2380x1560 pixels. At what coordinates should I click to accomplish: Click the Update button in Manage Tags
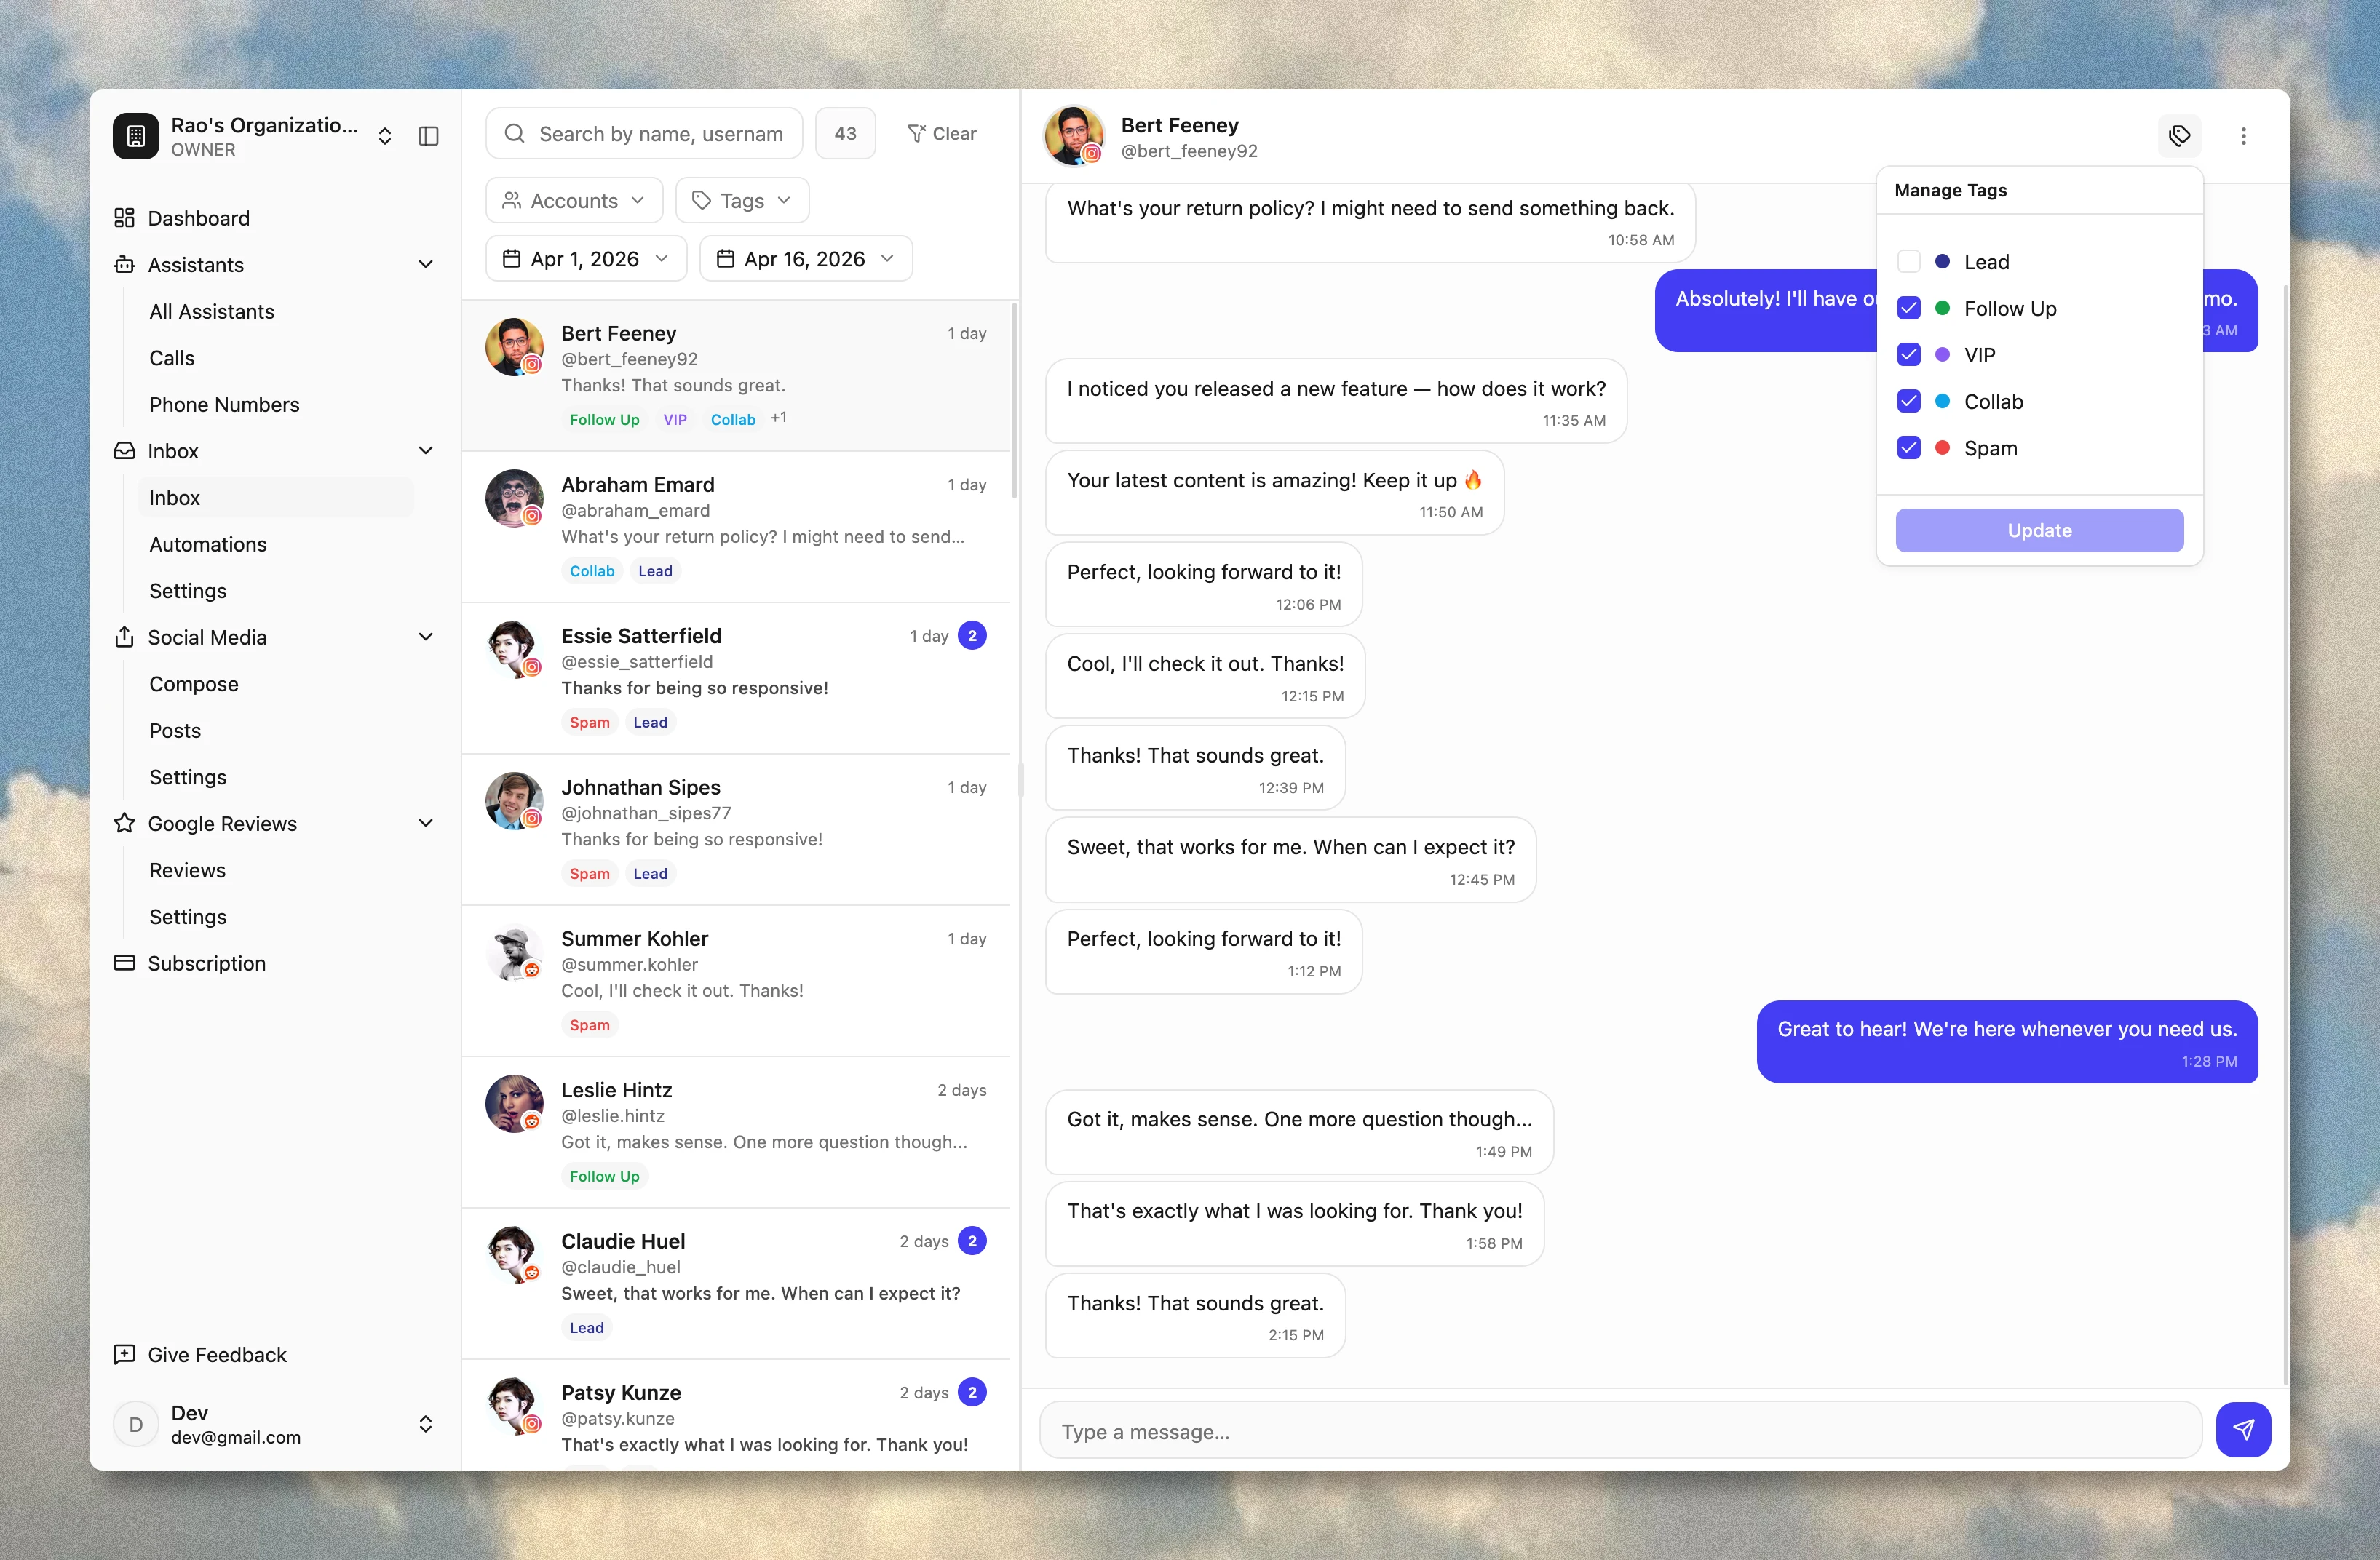(x=2039, y=530)
